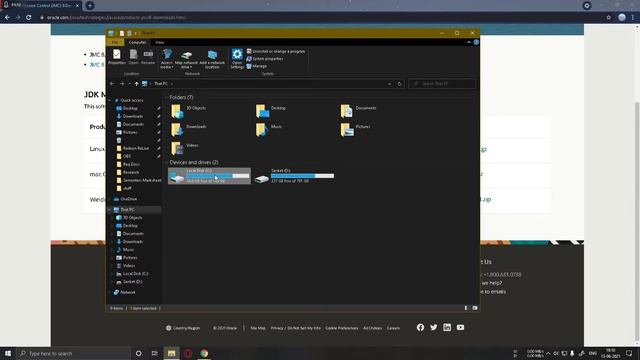Select the Sanket (D:) drive tile
The width and height of the screenshot is (640, 360).
tap(294, 176)
